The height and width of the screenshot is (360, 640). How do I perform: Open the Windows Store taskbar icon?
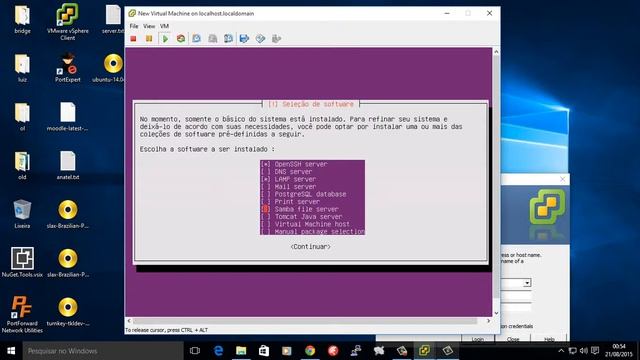pos(264,351)
